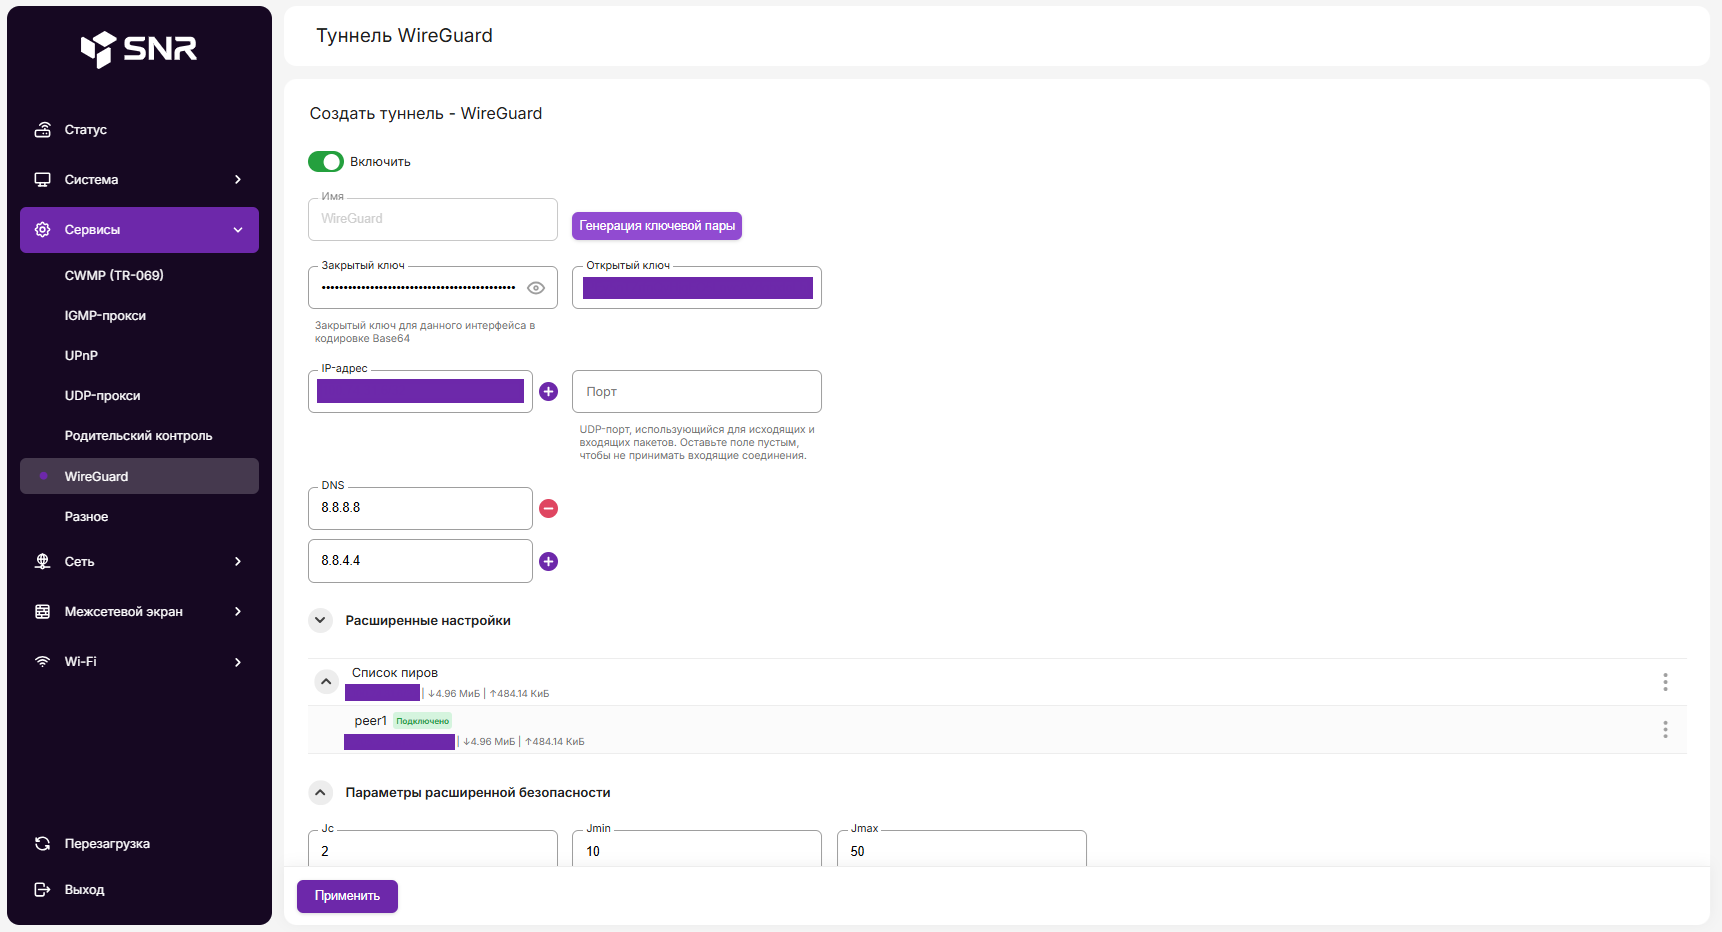Expand Расширенные настройки section
The image size is (1722, 932).
pyautogui.click(x=320, y=621)
